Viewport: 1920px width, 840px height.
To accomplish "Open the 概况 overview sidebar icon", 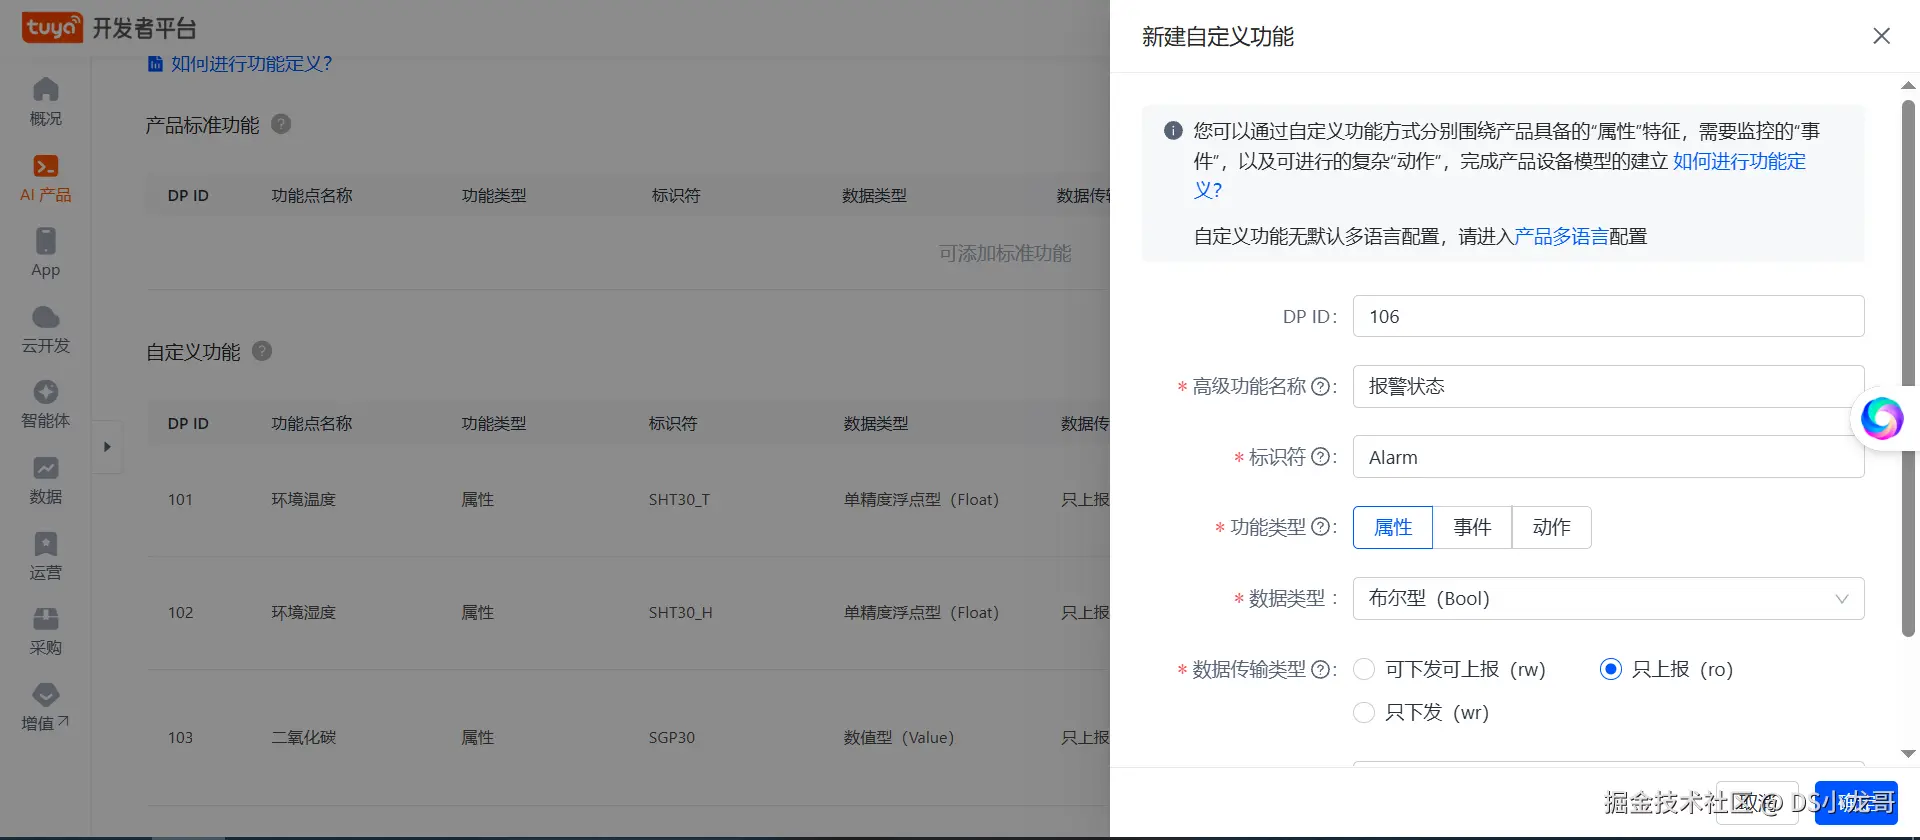I will [45, 90].
